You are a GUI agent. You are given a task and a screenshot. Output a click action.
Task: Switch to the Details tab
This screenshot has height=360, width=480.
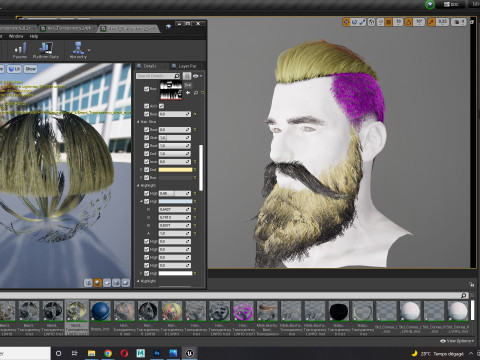[x=150, y=66]
